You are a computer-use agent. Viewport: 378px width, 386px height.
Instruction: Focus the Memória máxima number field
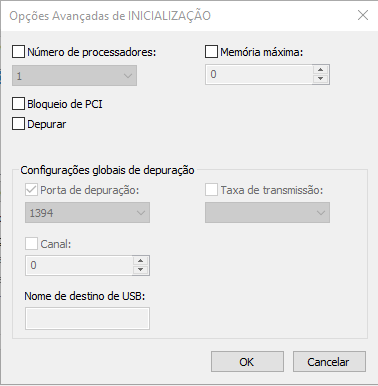[x=259, y=74]
